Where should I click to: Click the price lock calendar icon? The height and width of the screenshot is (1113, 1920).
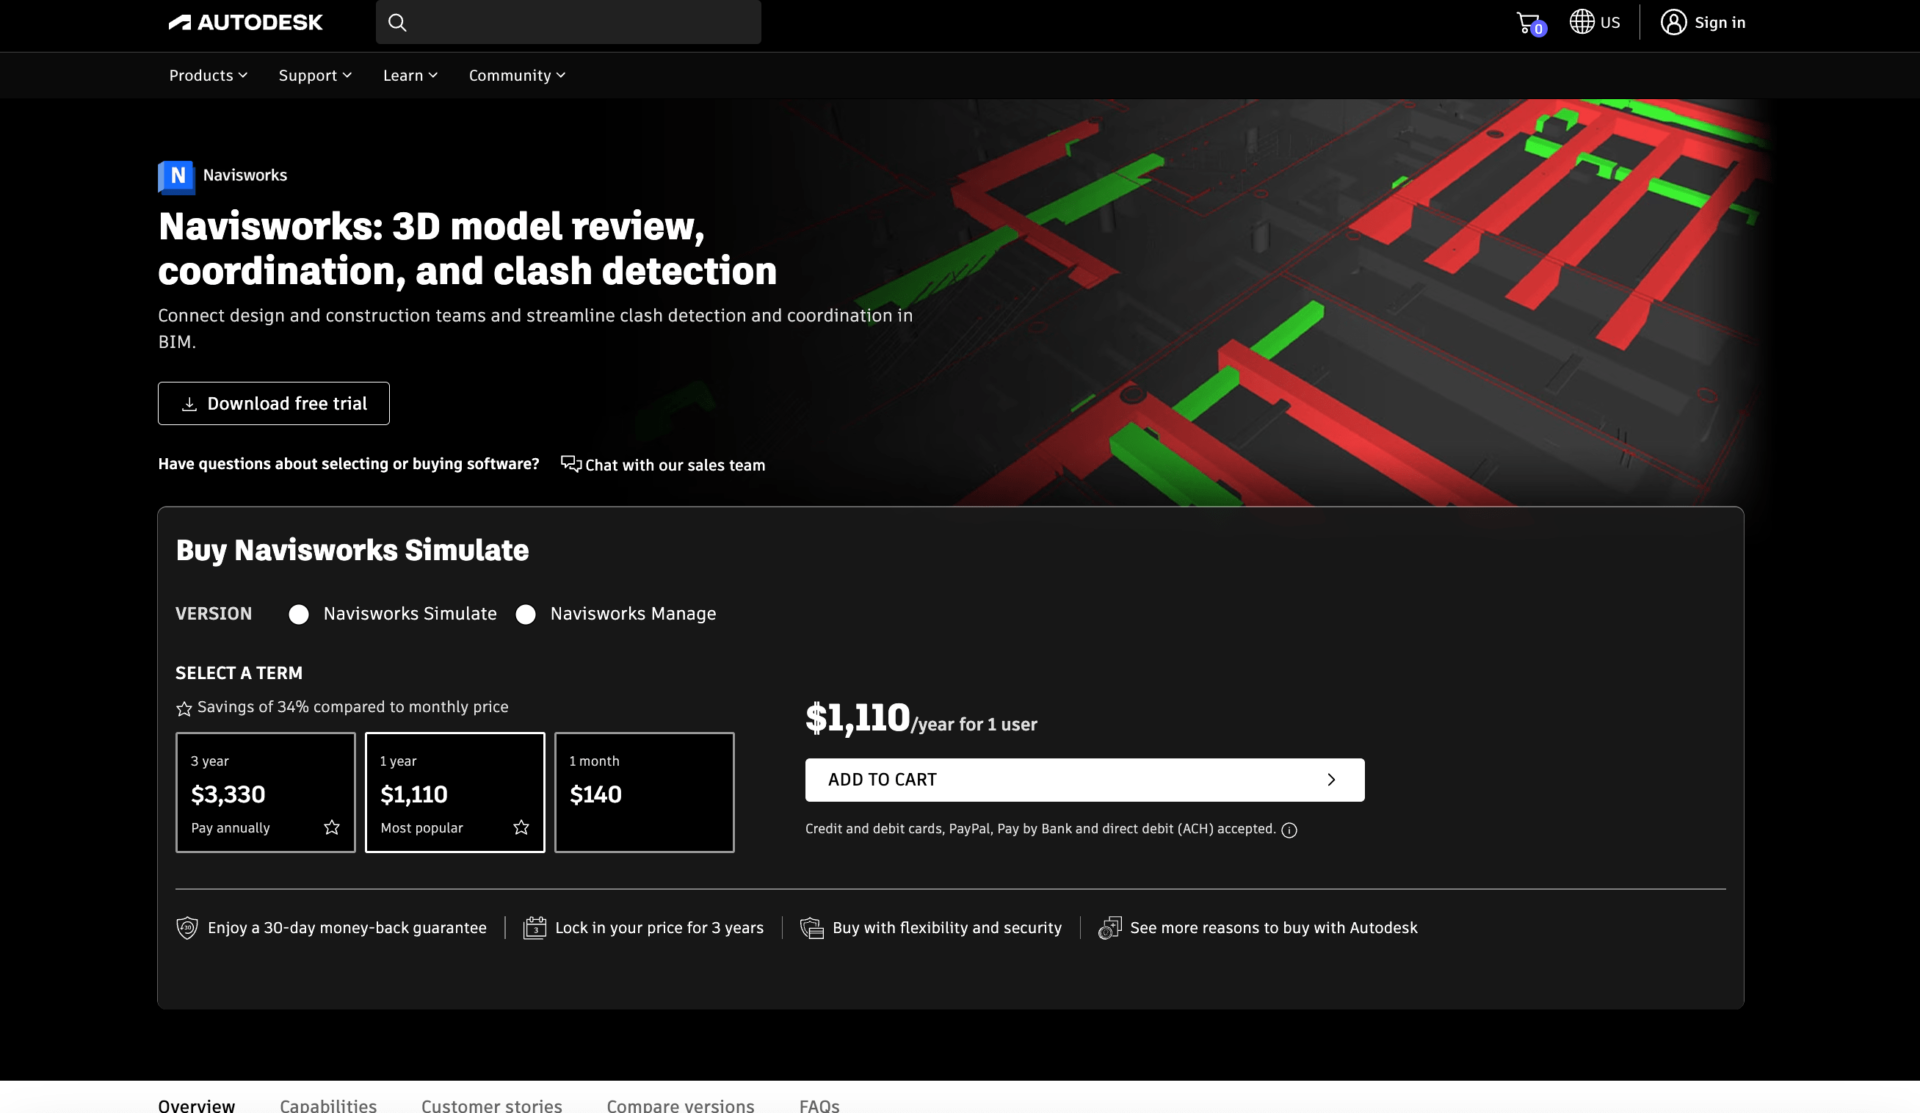coord(535,928)
